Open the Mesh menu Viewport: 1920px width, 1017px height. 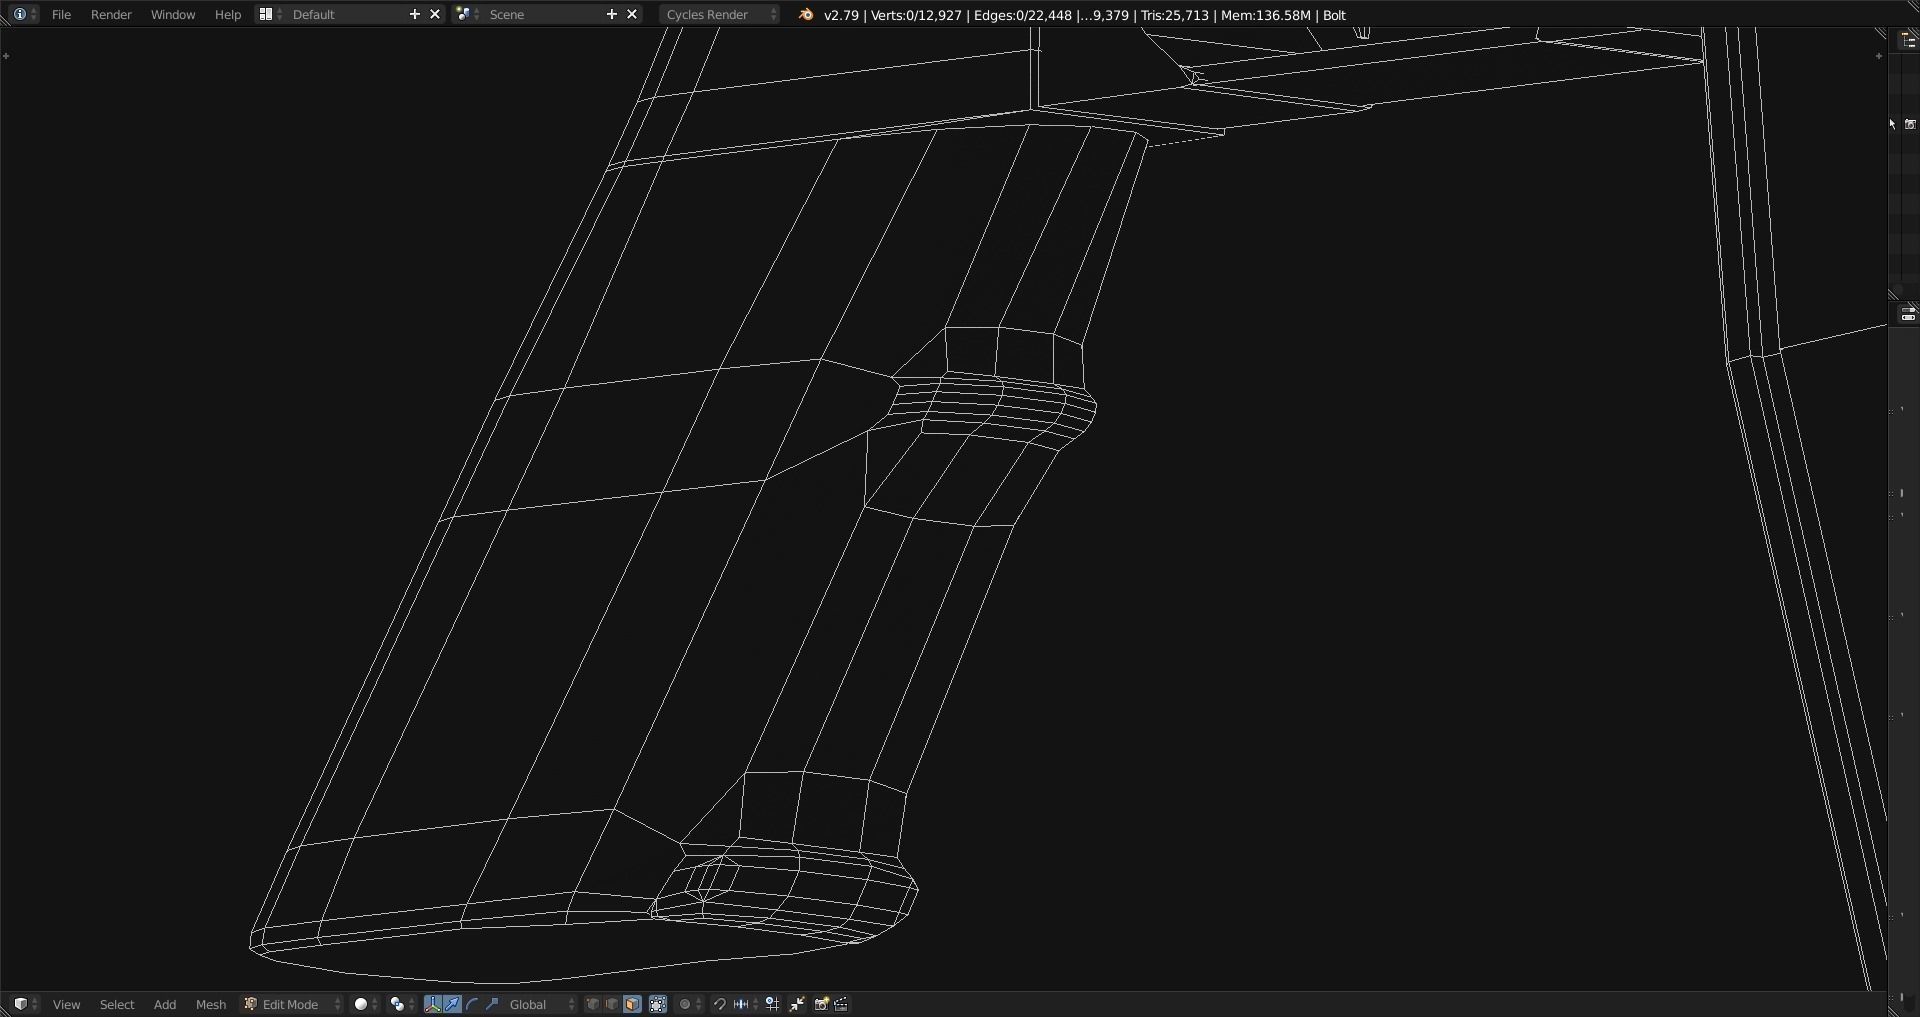[x=211, y=1004]
